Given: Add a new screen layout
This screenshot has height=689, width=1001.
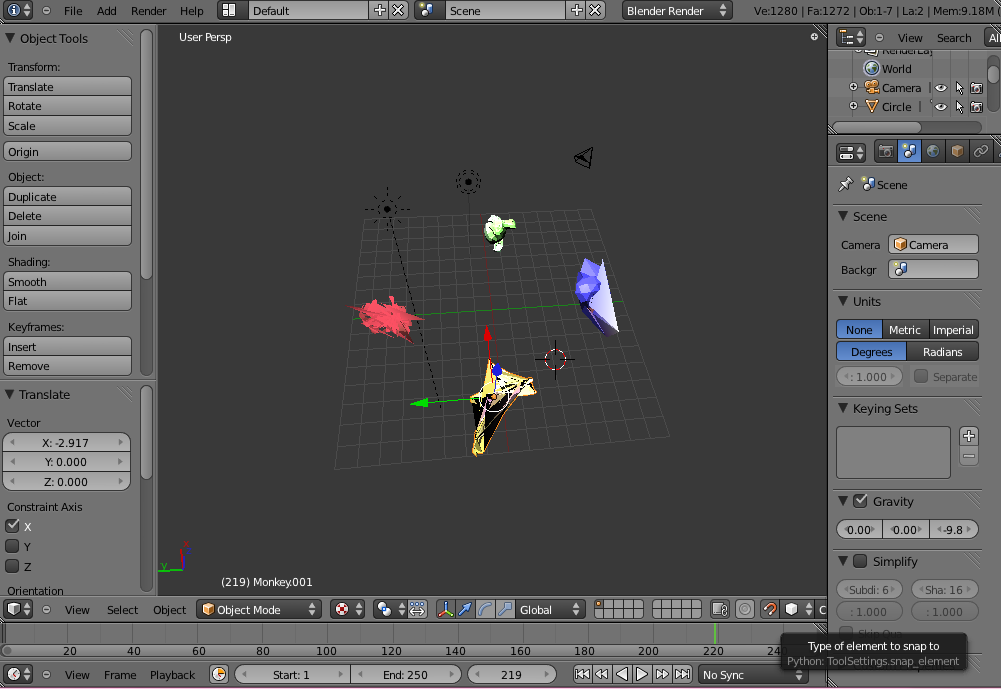Looking at the screenshot, I should 379,10.
